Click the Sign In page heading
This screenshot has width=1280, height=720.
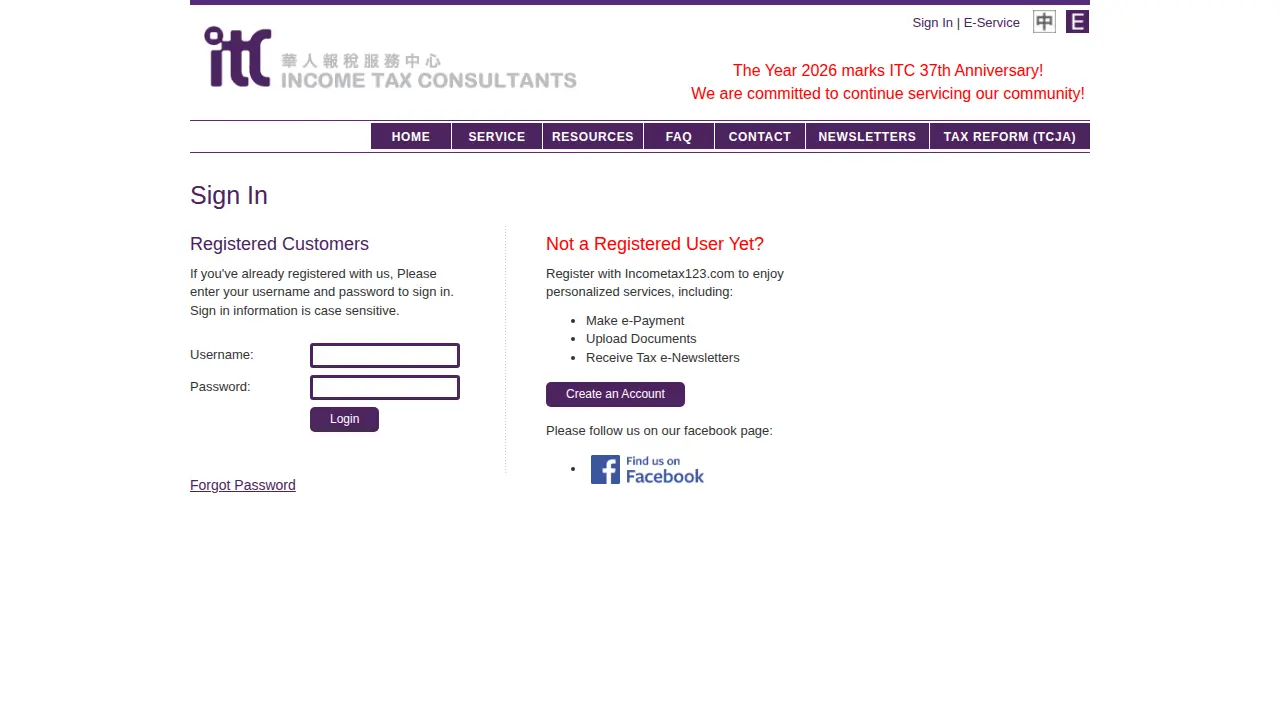tap(229, 195)
